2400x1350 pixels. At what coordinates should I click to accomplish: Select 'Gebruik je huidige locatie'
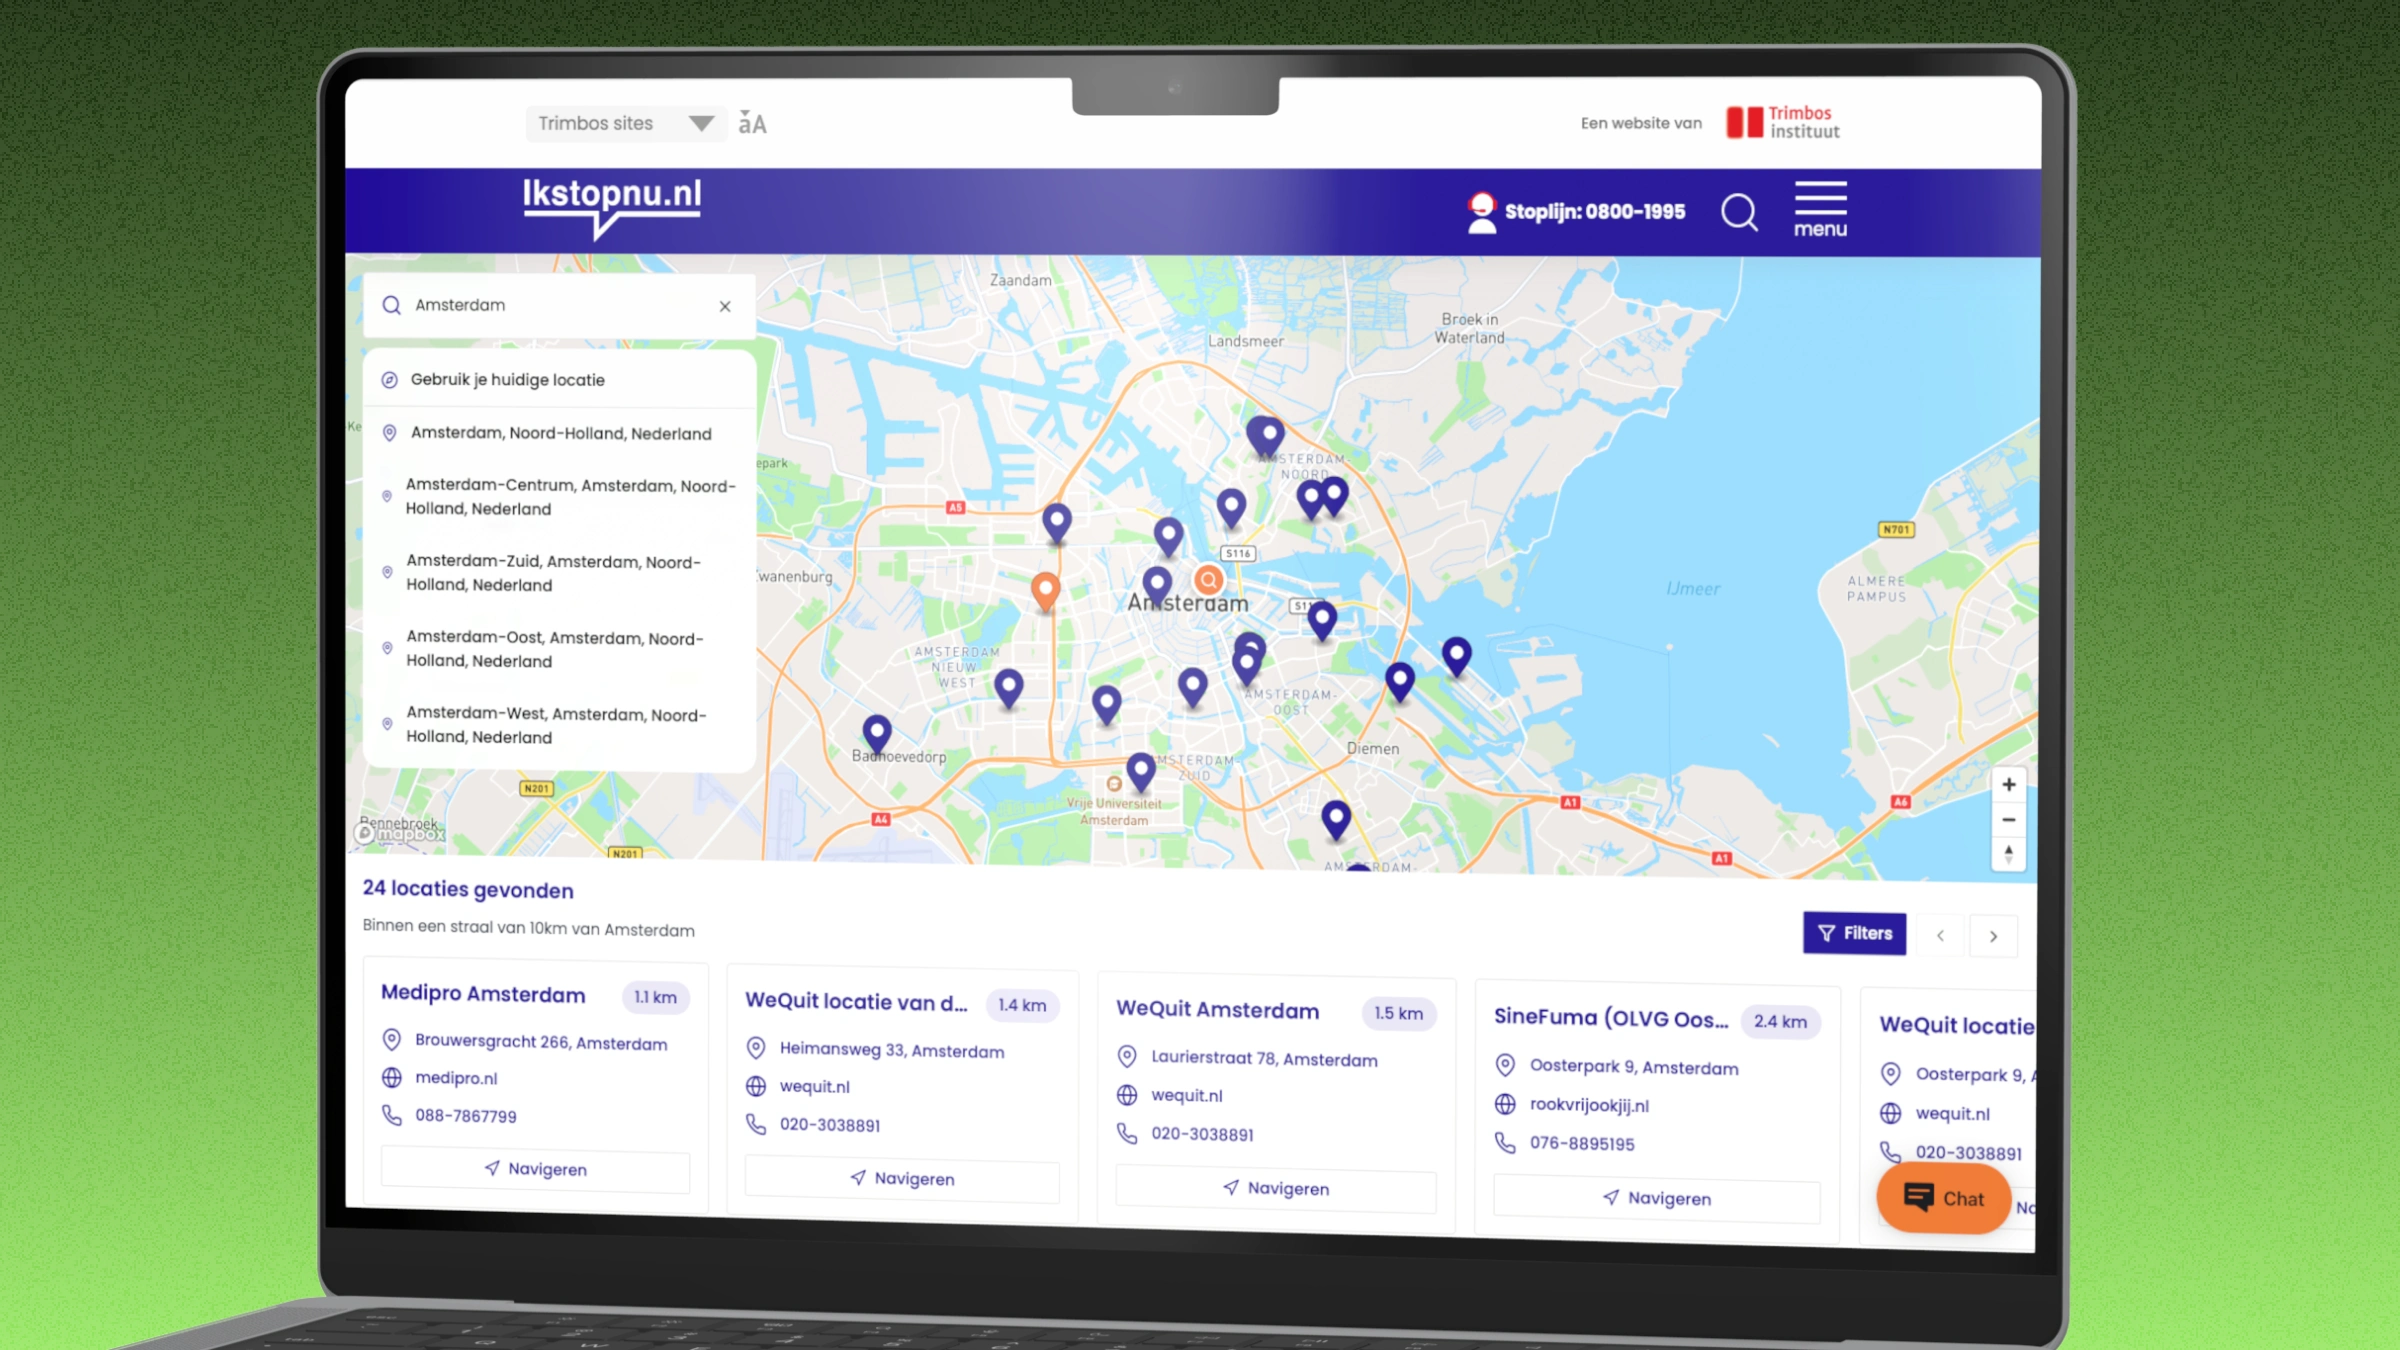click(506, 380)
